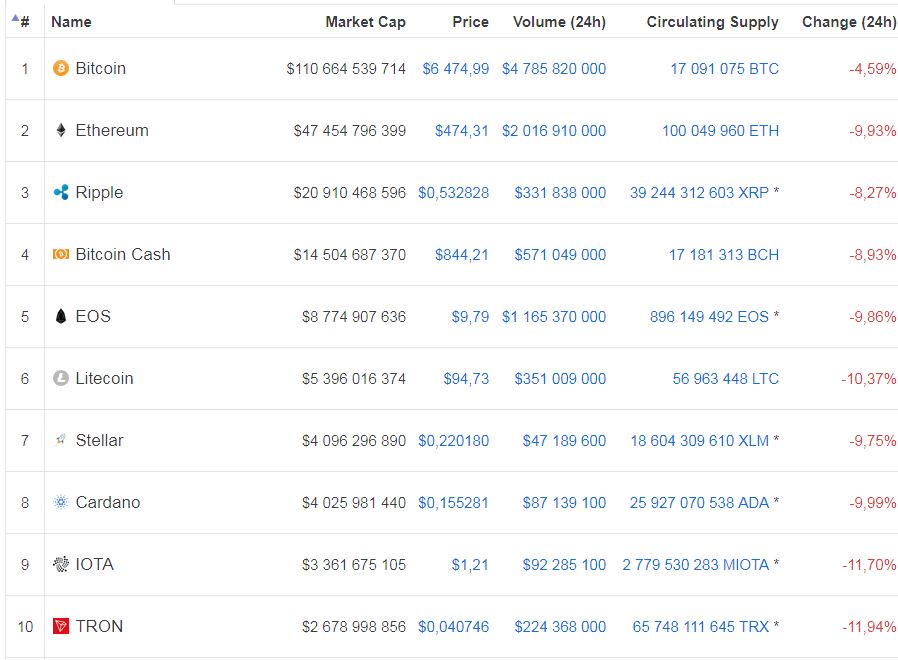
Task: Click the Stellar rocket logo icon
Action: 61,440
